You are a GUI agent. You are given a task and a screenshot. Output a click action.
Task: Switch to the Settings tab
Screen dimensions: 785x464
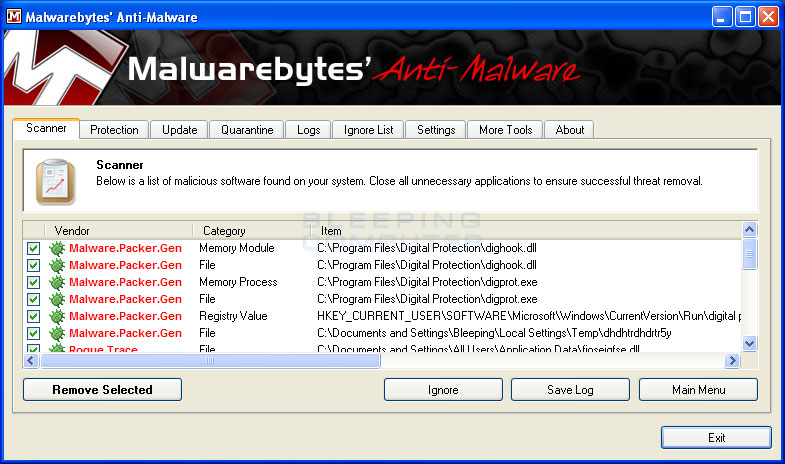(x=436, y=130)
